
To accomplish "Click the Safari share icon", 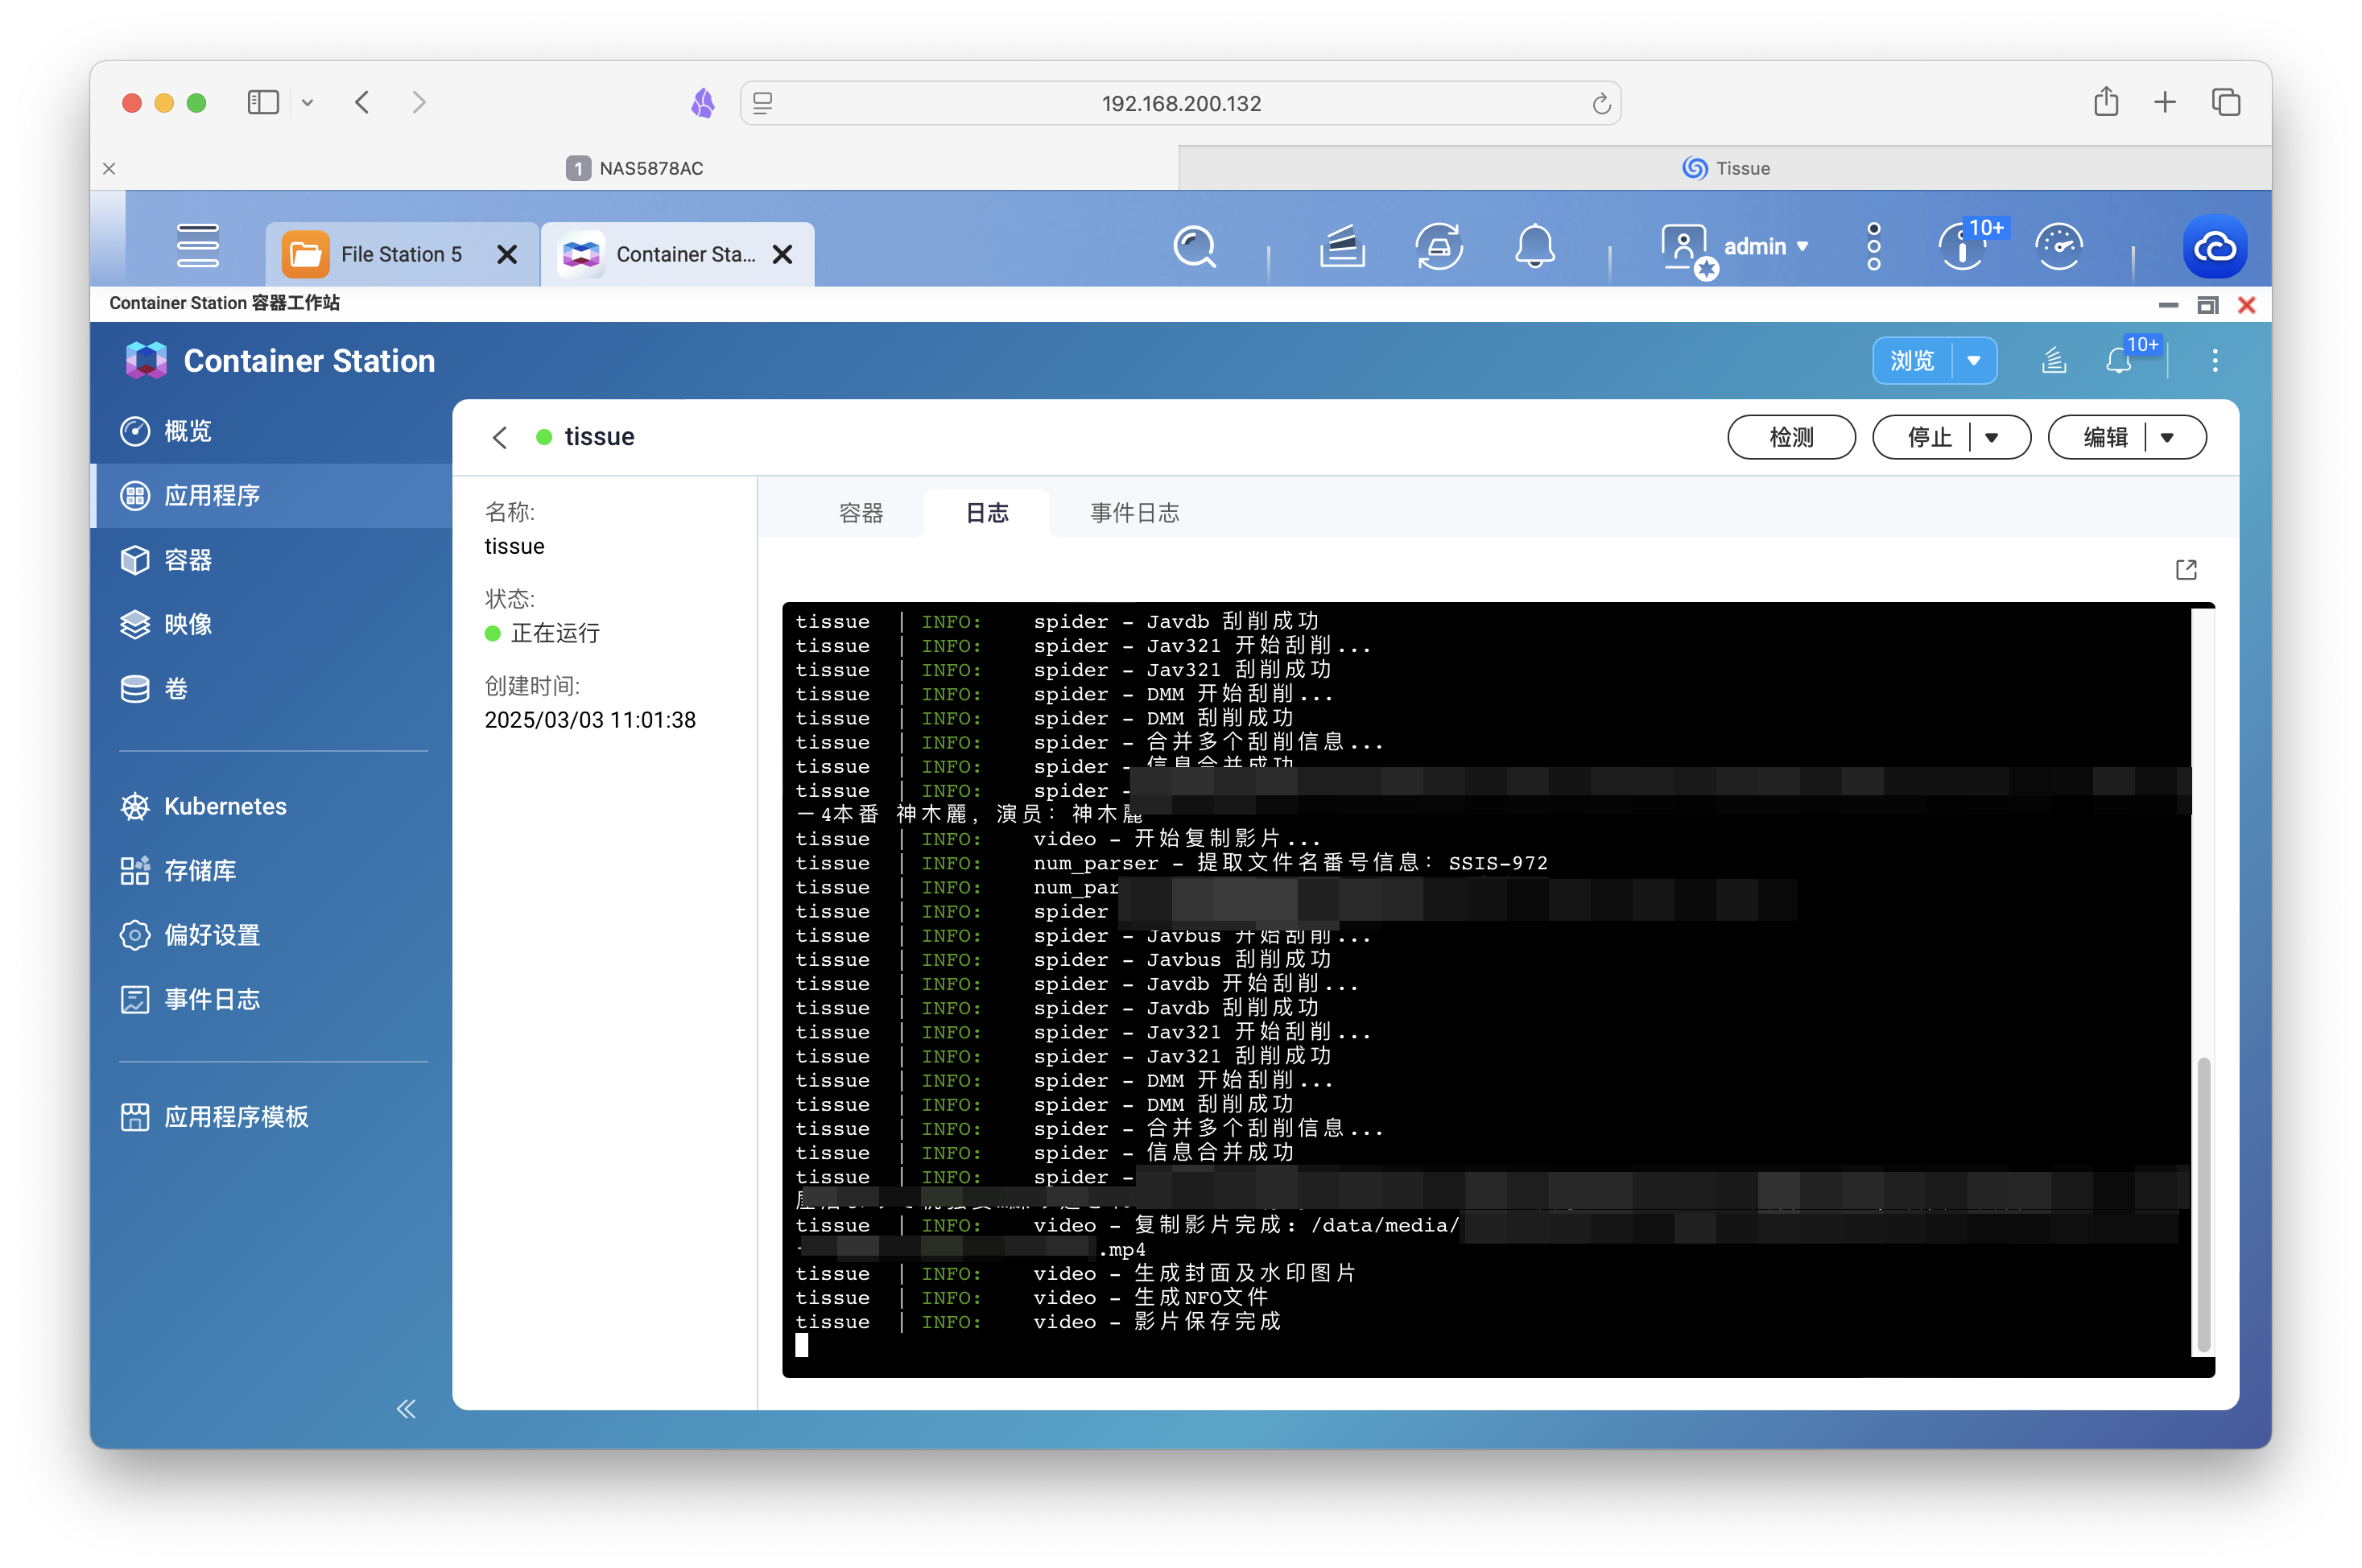I will [2106, 102].
